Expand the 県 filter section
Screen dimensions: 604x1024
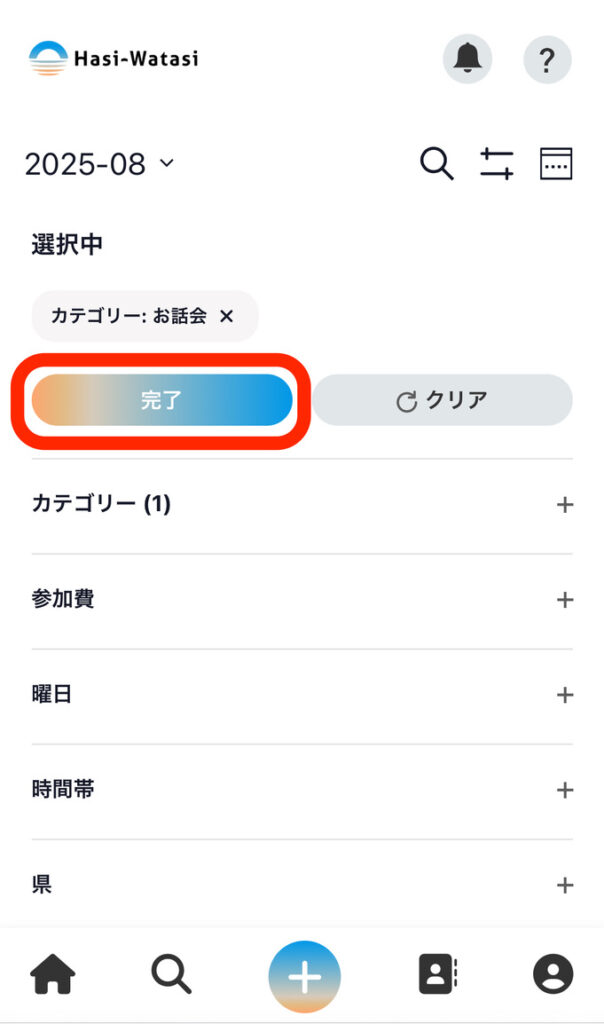[565, 885]
